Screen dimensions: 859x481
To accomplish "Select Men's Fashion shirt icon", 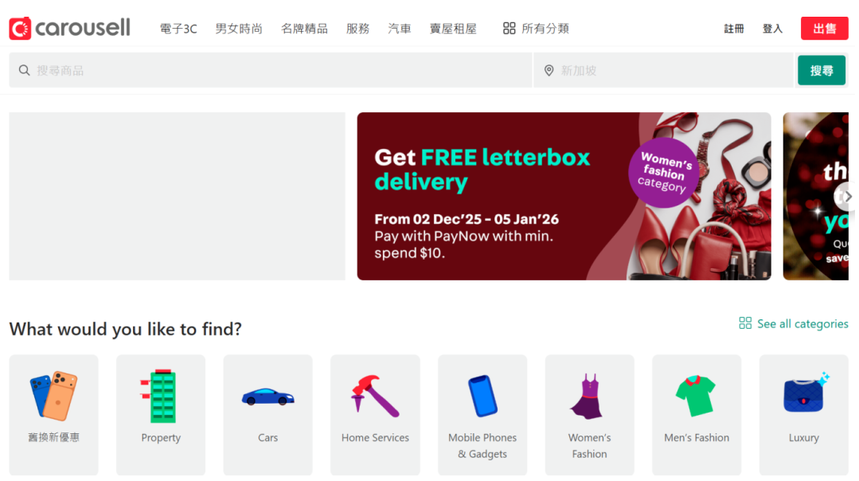I will pos(696,396).
